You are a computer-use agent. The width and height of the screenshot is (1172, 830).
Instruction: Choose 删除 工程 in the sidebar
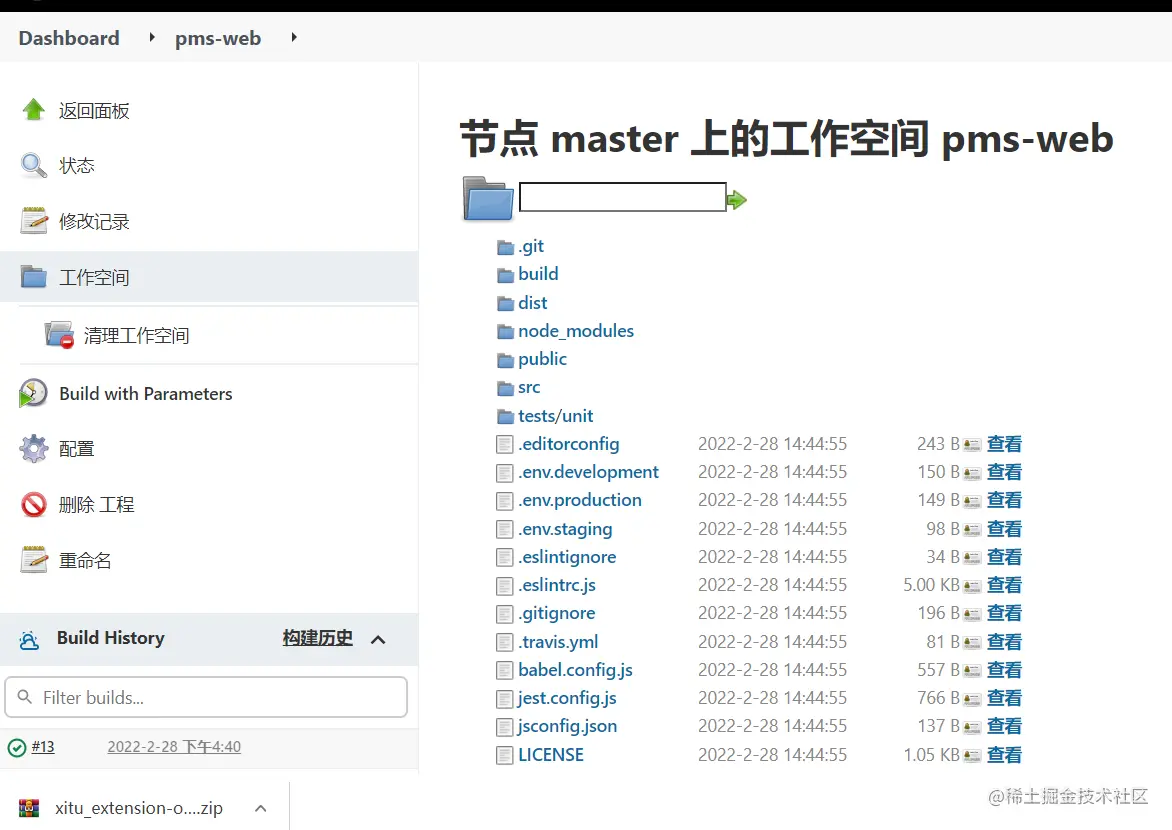[x=97, y=505]
